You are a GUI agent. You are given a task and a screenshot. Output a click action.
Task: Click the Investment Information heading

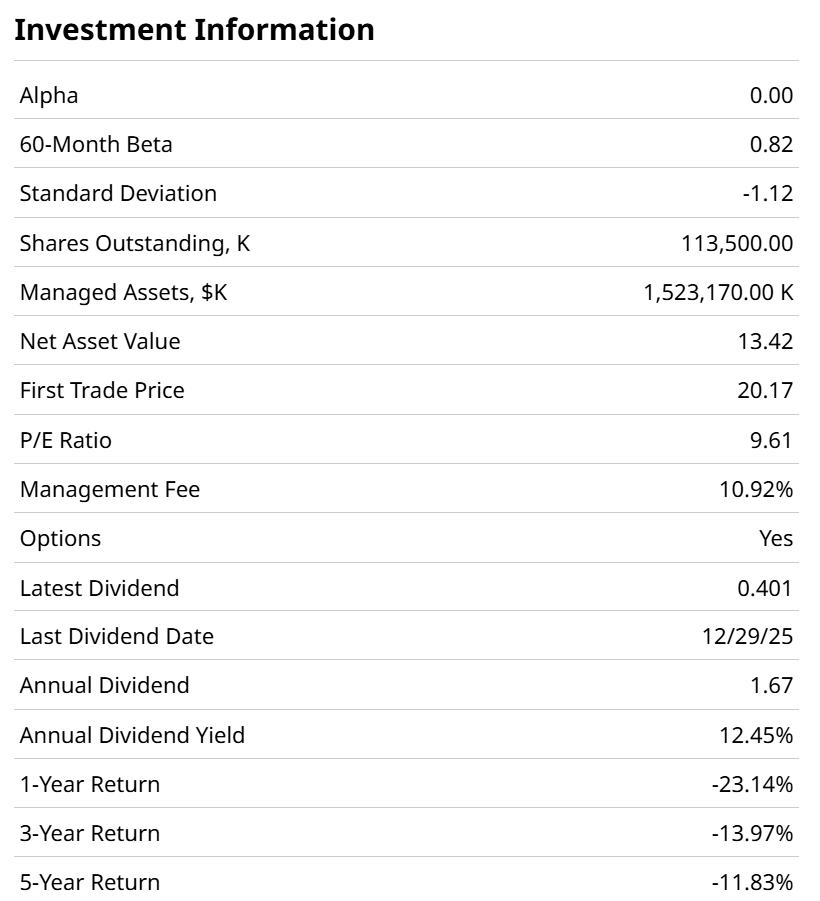(x=194, y=30)
